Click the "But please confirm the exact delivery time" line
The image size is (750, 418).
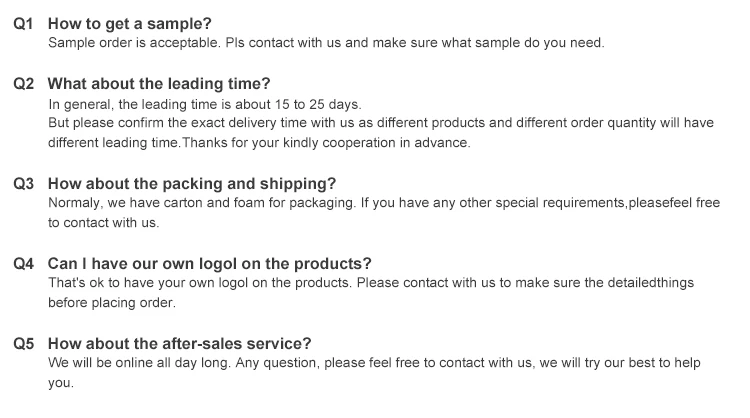pos(381,123)
